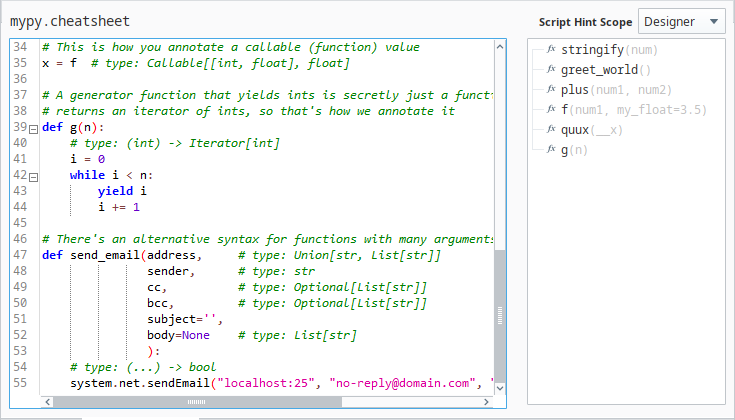Click the fx icon beside plus
Viewport: 735px width, 420px height.
click(551, 89)
